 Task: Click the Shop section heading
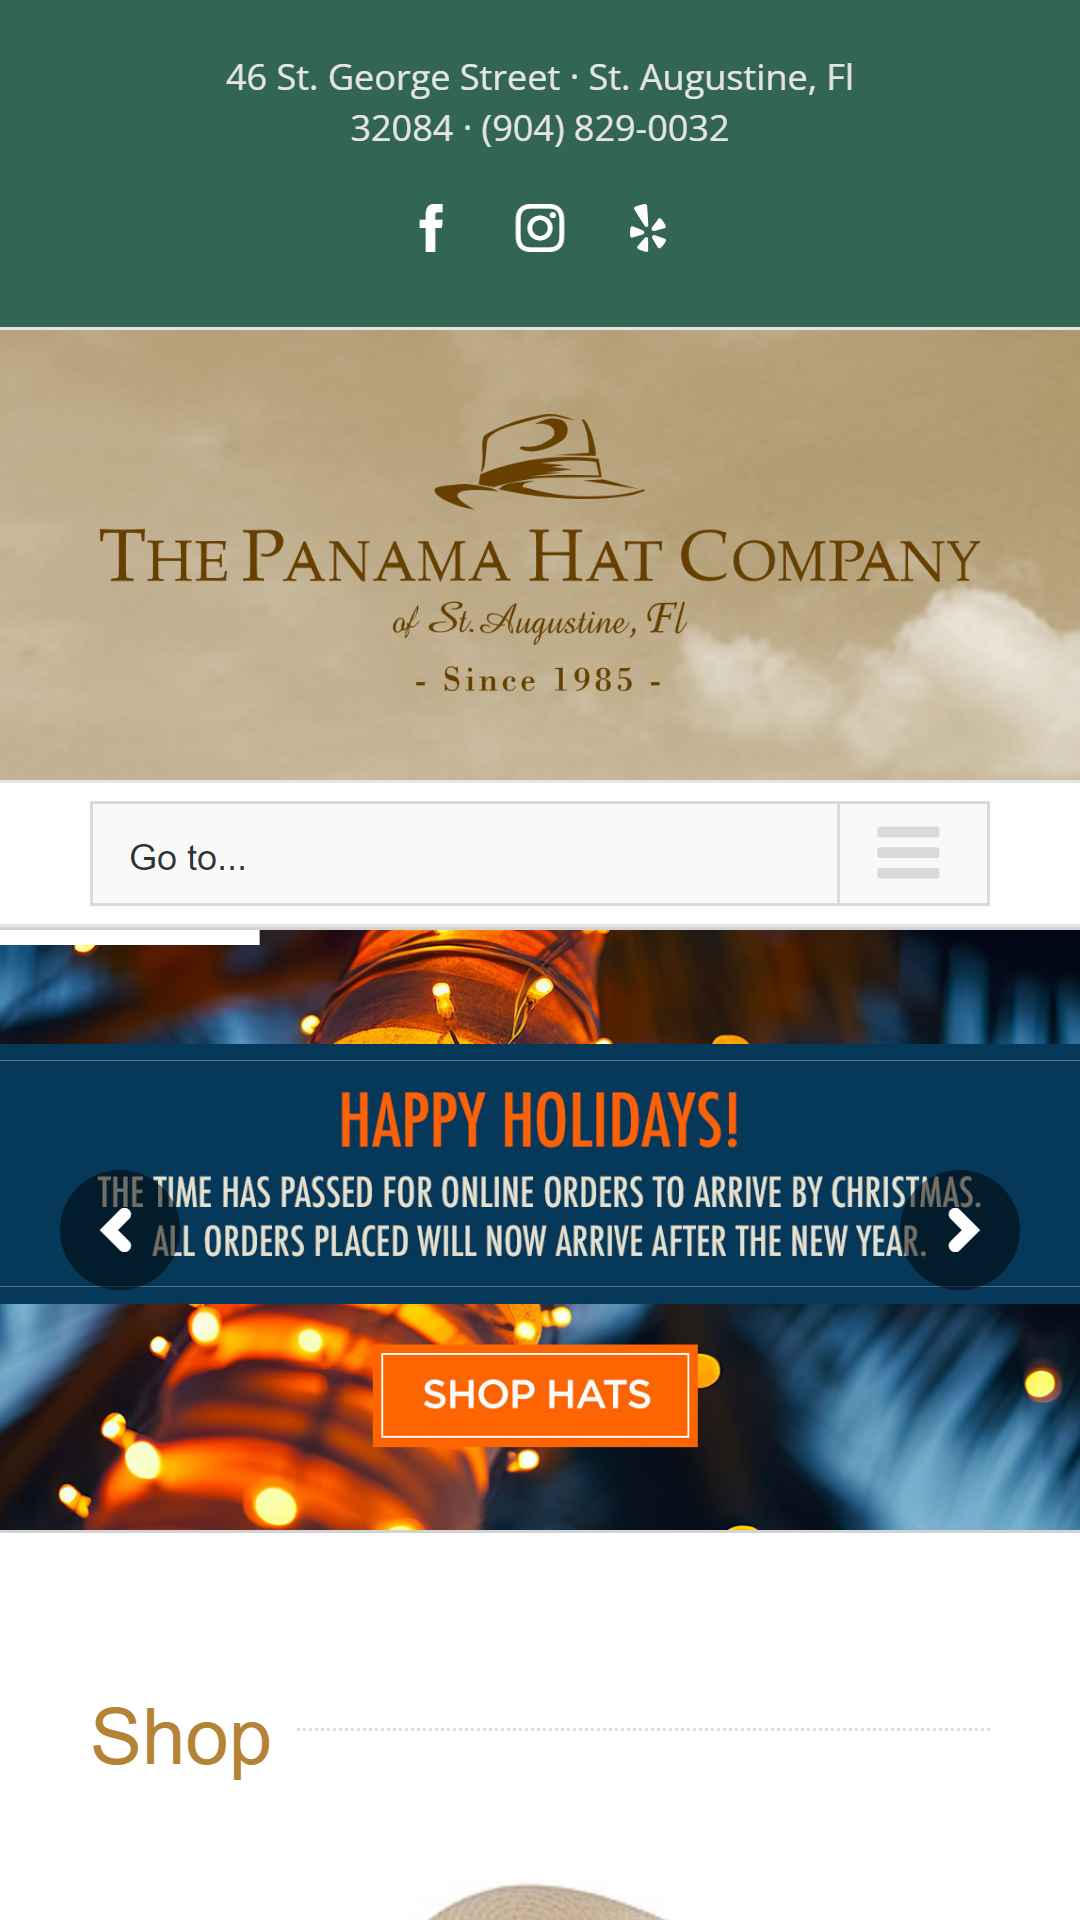tap(181, 1737)
